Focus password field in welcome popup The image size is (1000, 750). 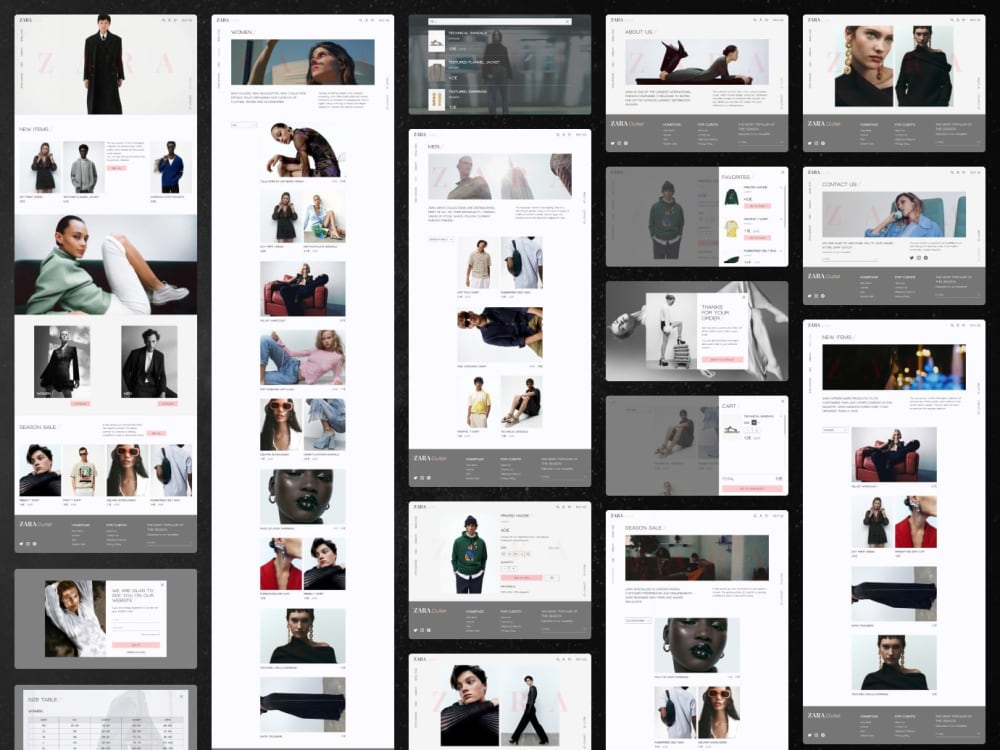(136, 629)
